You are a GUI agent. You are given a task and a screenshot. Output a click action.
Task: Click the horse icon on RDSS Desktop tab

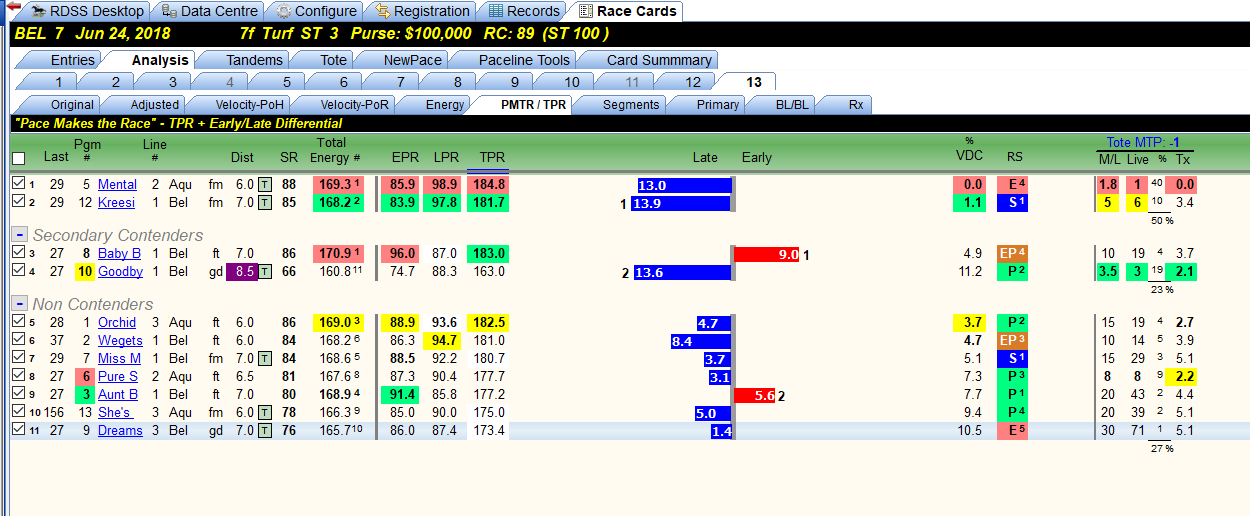click(x=39, y=11)
